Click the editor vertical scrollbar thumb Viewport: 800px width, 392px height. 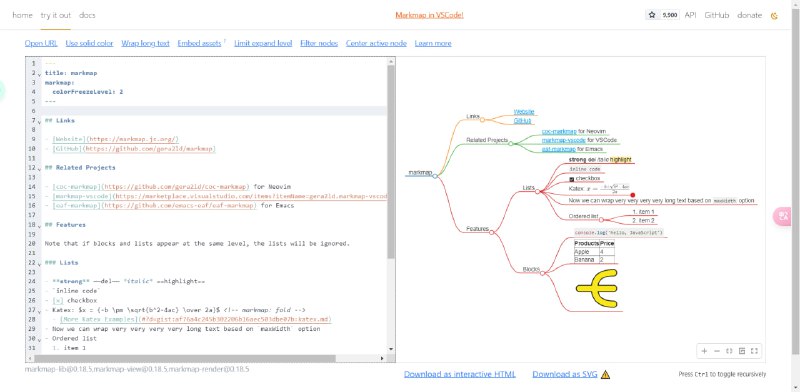tap(391, 161)
